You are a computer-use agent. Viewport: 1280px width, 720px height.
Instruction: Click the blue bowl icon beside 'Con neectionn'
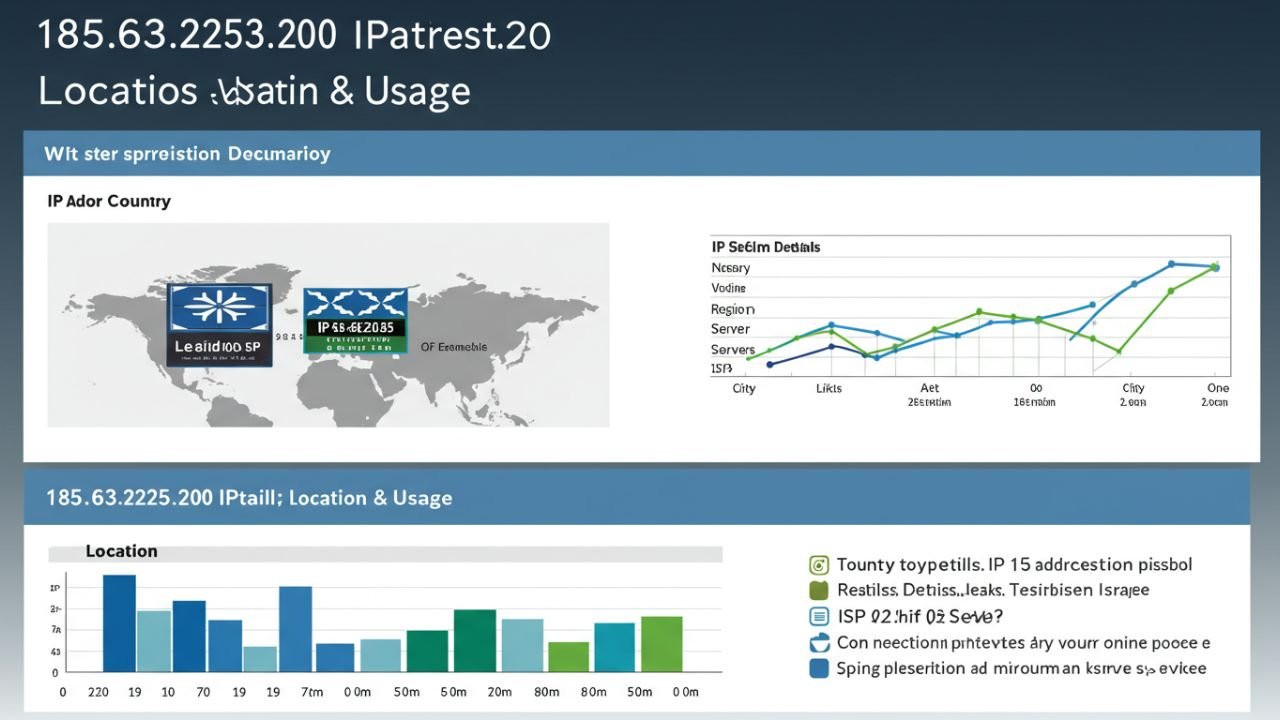tap(819, 643)
